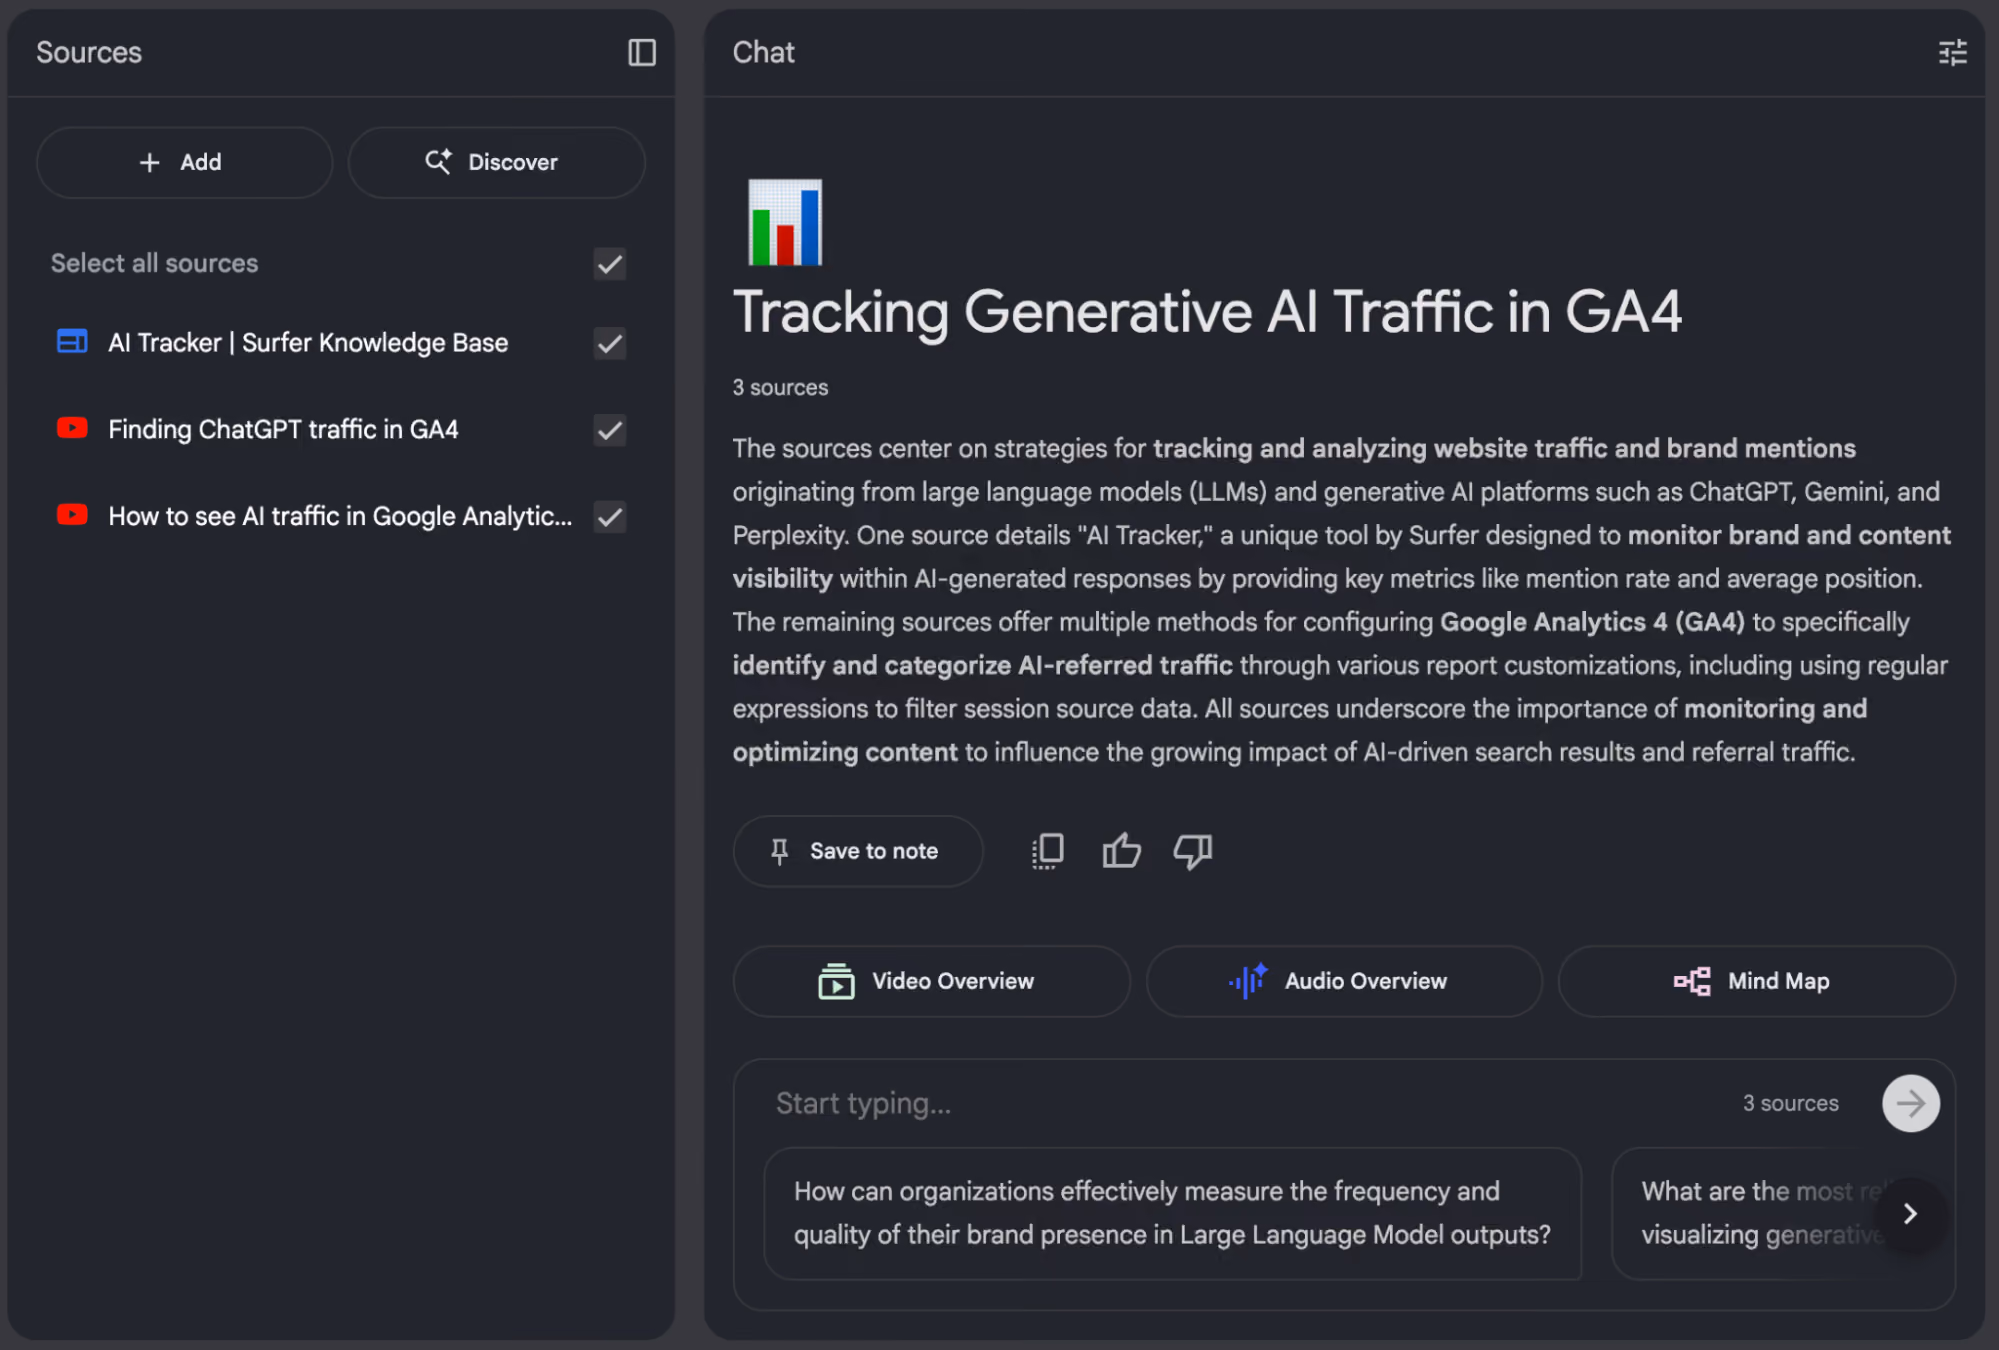Discover new sources
This screenshot has height=1350, width=1999.
496,162
